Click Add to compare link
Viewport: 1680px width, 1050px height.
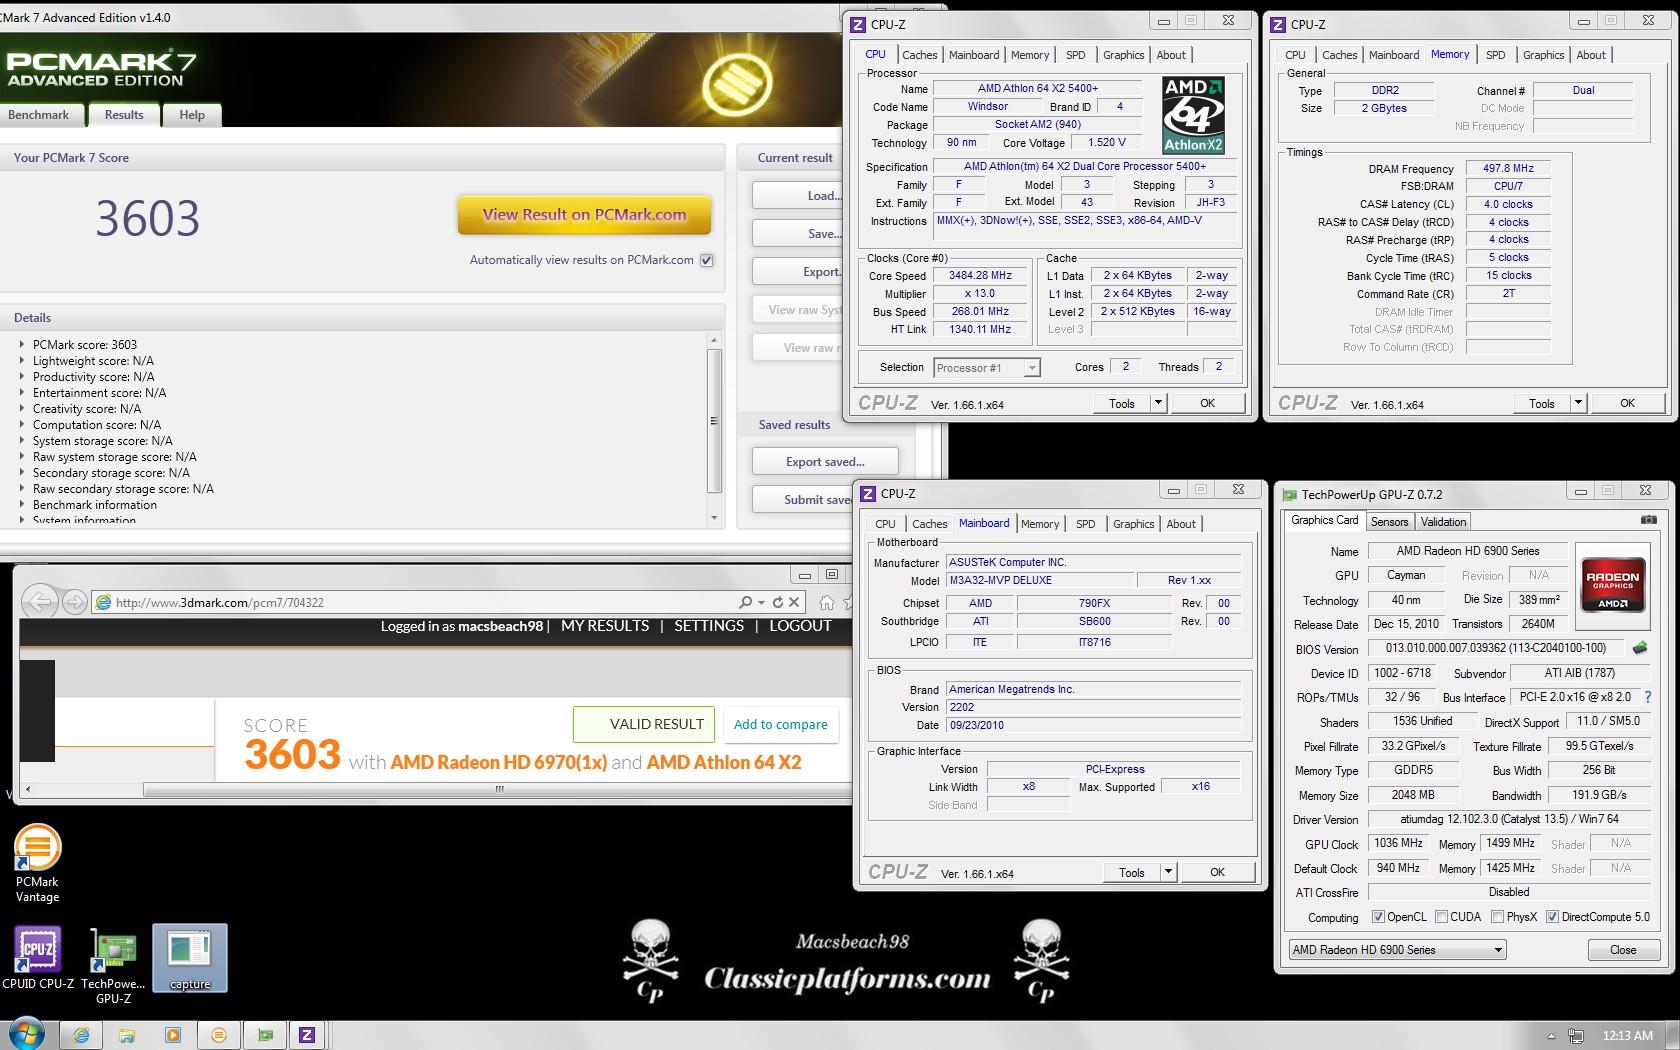click(x=780, y=725)
